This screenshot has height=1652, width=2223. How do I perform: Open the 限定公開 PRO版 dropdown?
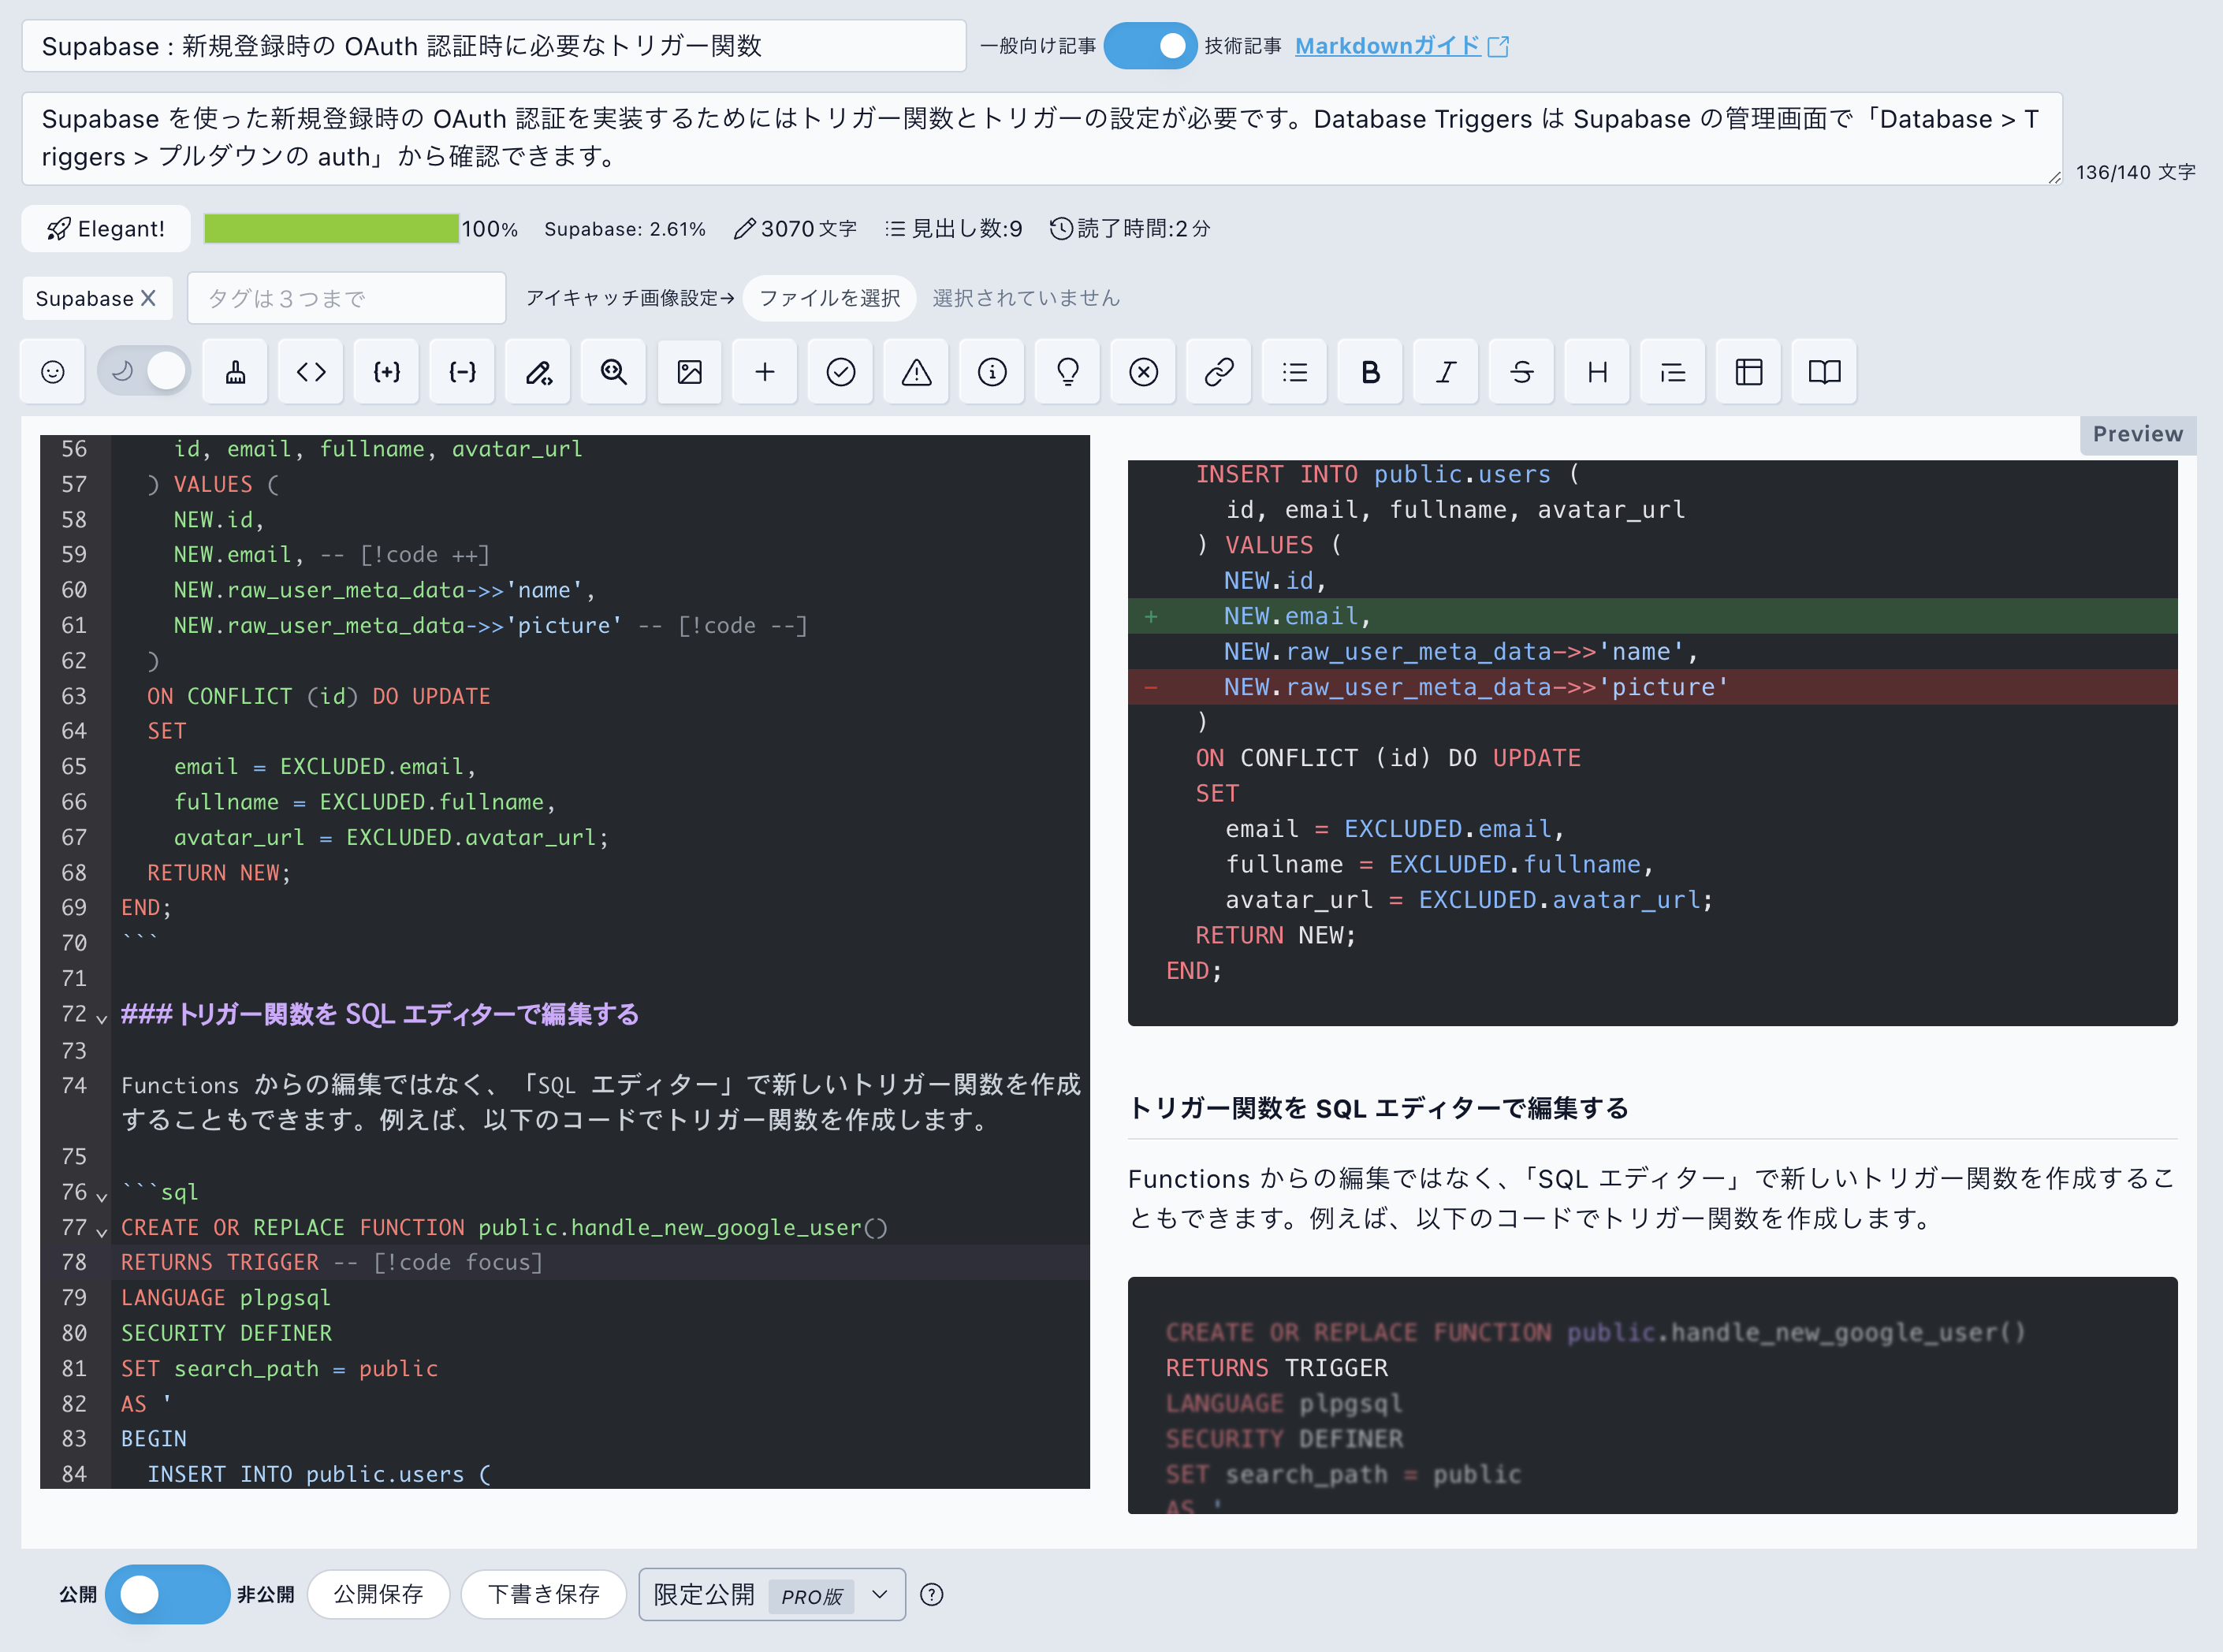772,1594
